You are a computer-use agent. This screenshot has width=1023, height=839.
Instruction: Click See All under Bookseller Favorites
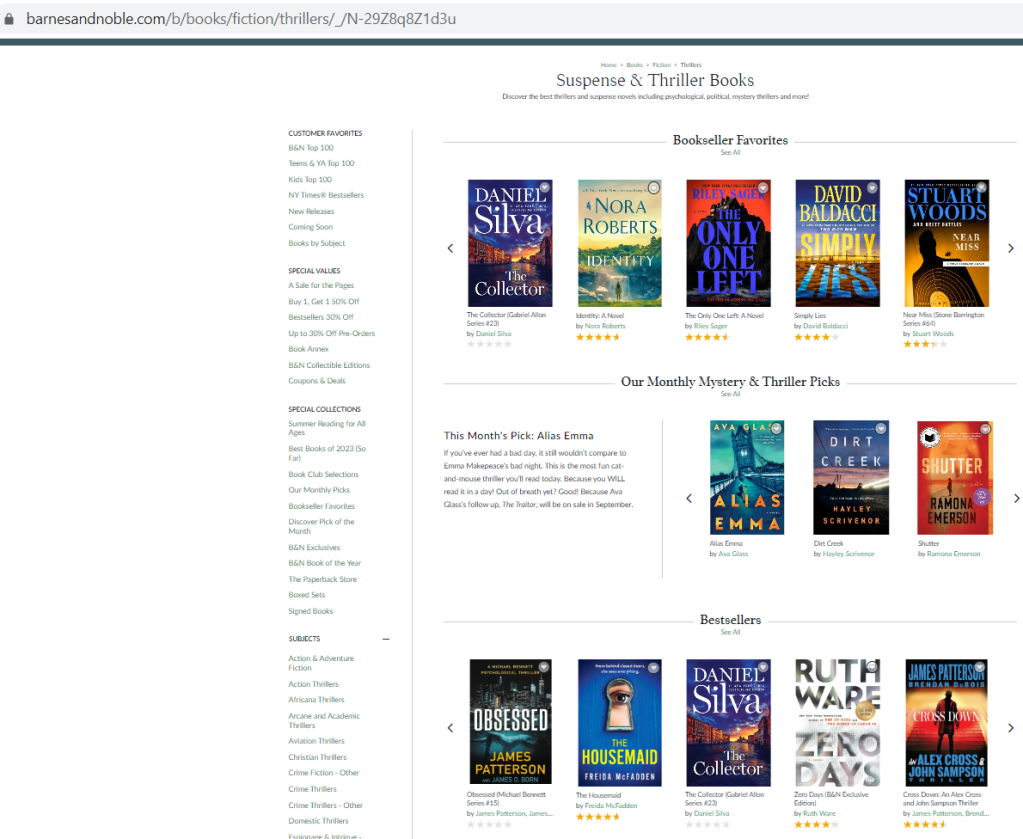click(730, 153)
